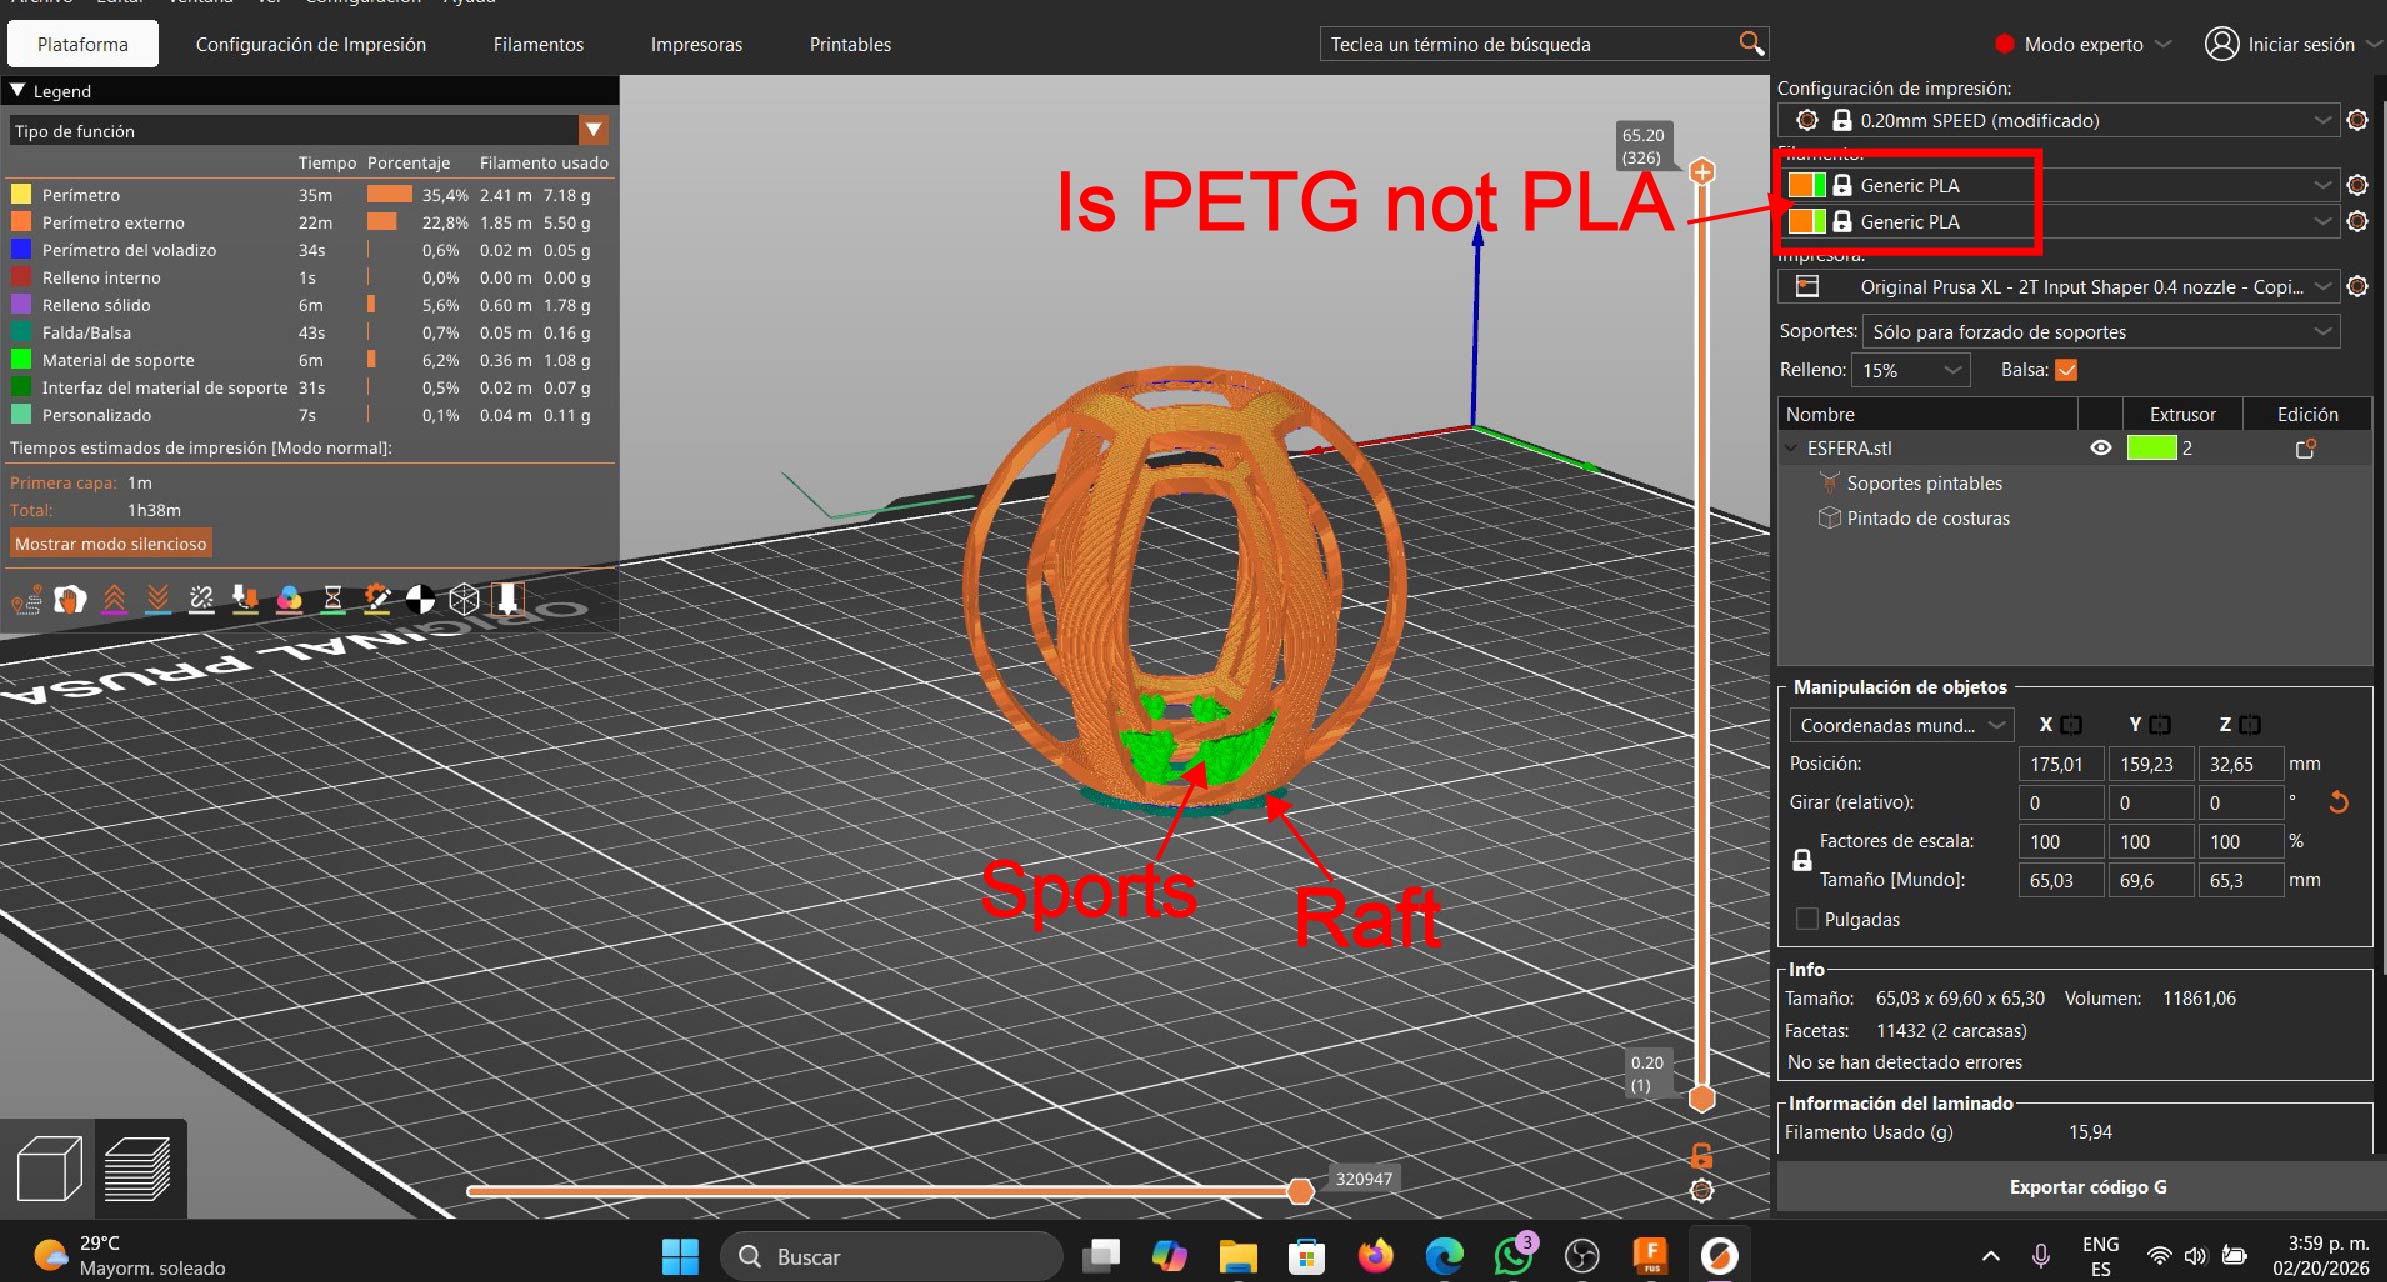Click the hourglass pauses icon
2387x1282 pixels.
pyautogui.click(x=333, y=599)
